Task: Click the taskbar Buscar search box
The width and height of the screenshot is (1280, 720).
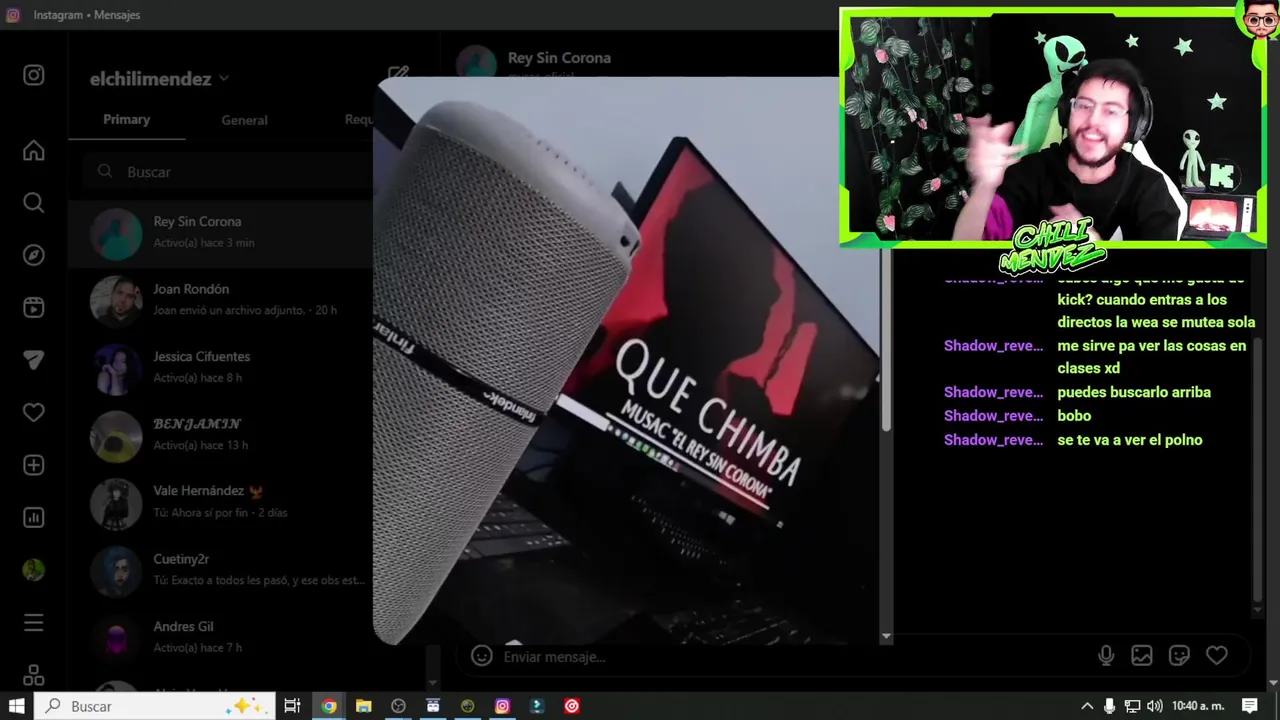Action: 156,706
